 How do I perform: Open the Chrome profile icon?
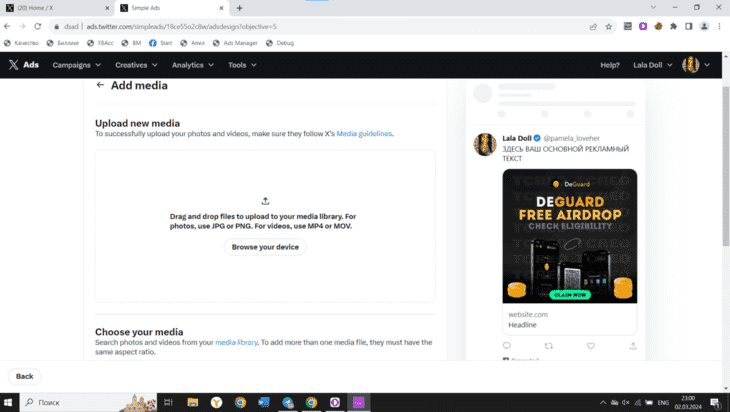click(x=704, y=27)
